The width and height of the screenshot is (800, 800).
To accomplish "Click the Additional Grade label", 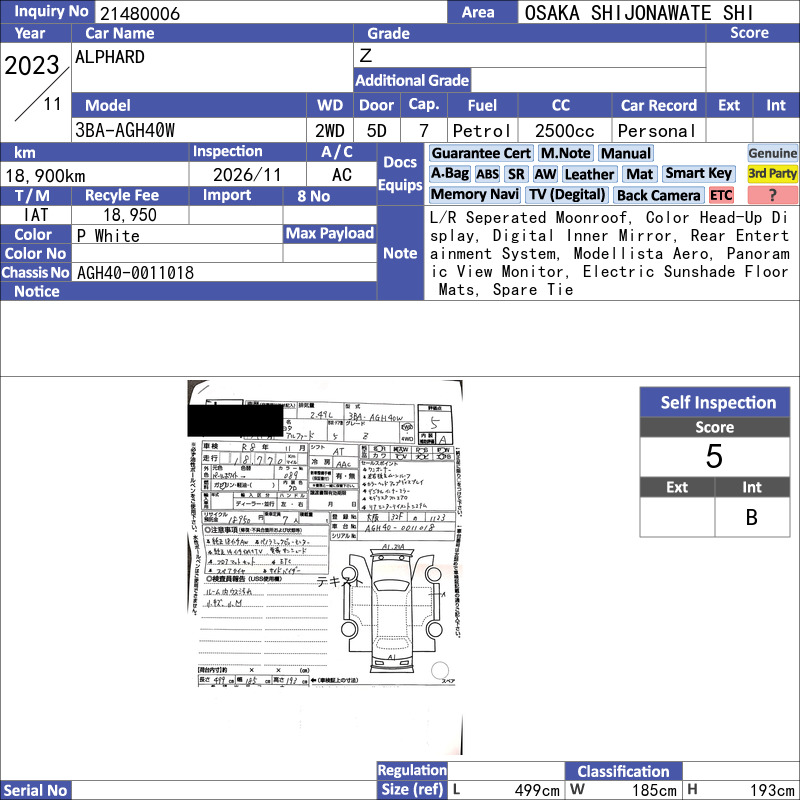I will pyautogui.click(x=412, y=80).
